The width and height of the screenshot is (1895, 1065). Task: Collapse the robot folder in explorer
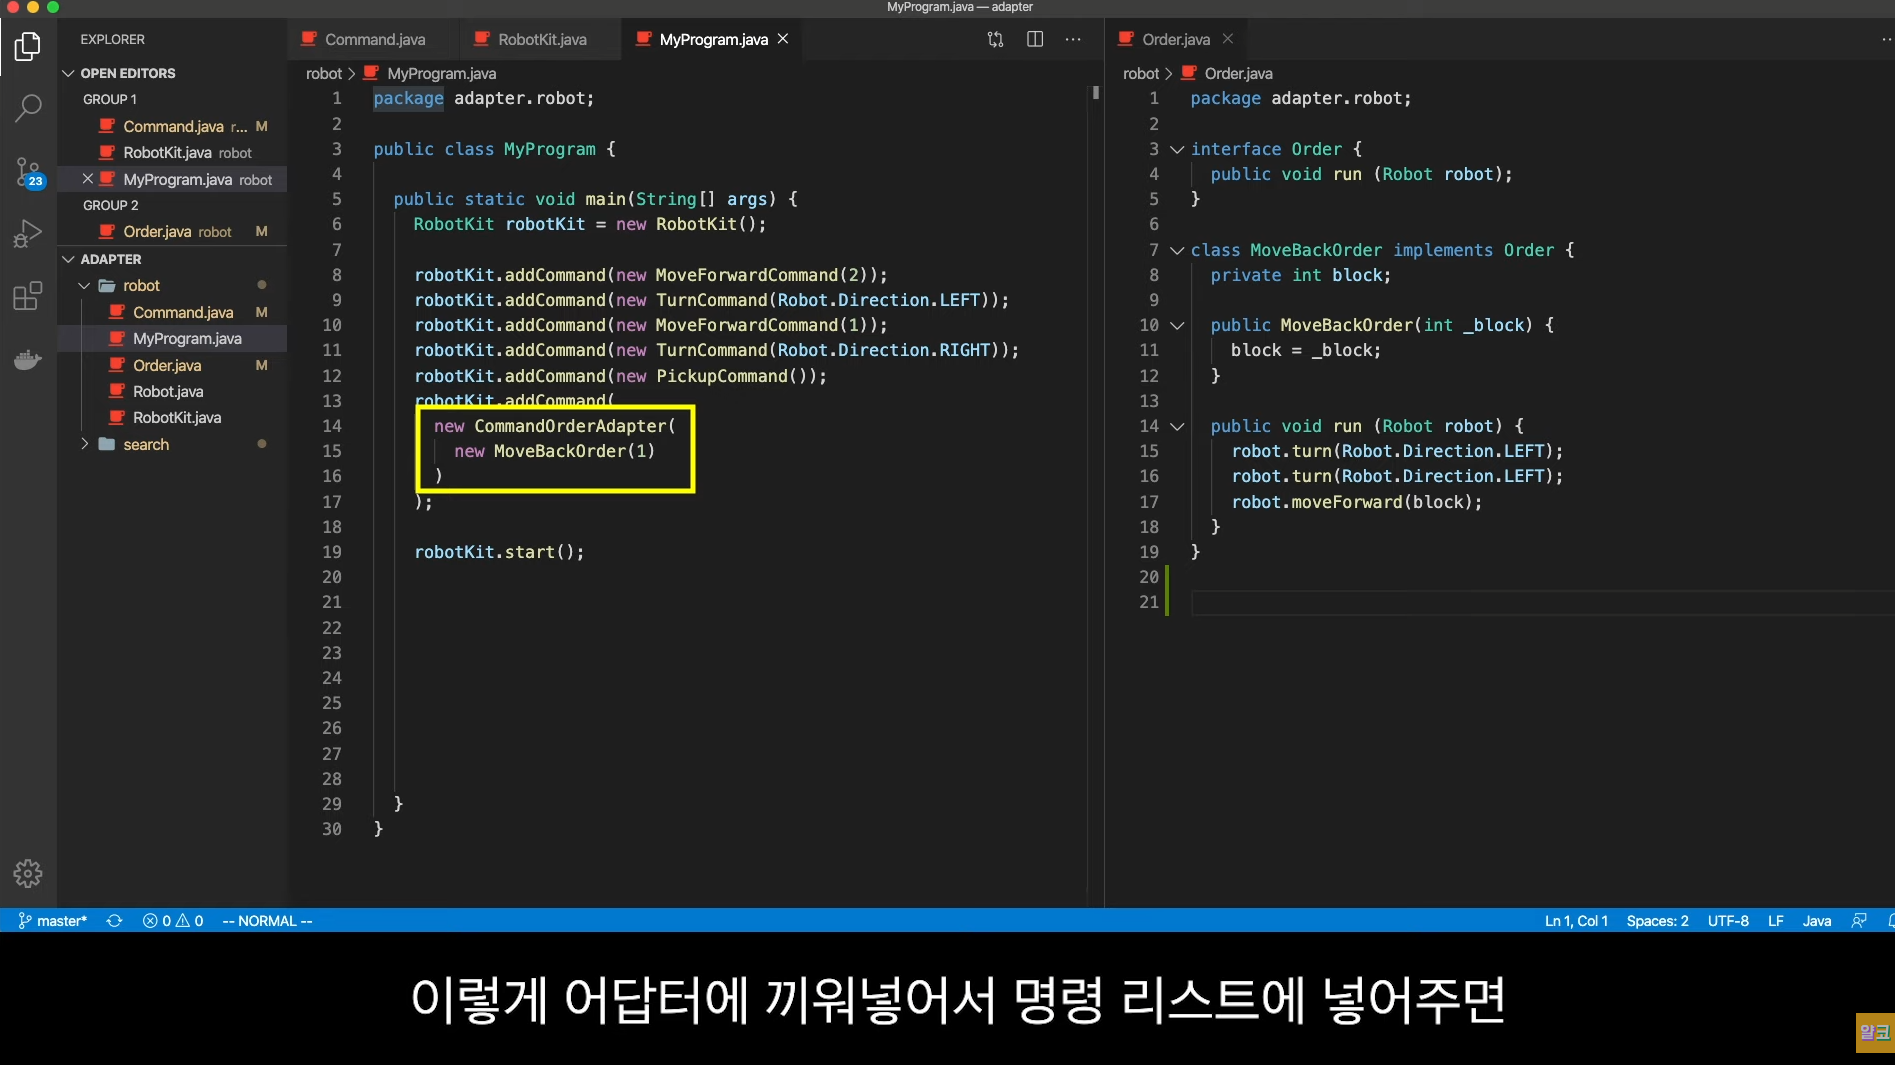[x=85, y=286]
